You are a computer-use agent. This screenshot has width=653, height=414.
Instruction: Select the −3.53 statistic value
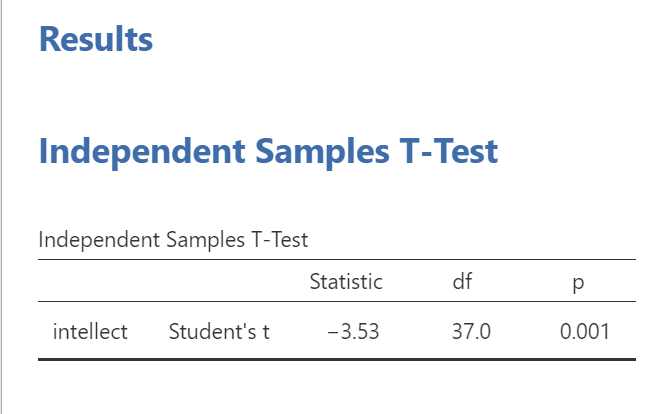[x=353, y=331]
